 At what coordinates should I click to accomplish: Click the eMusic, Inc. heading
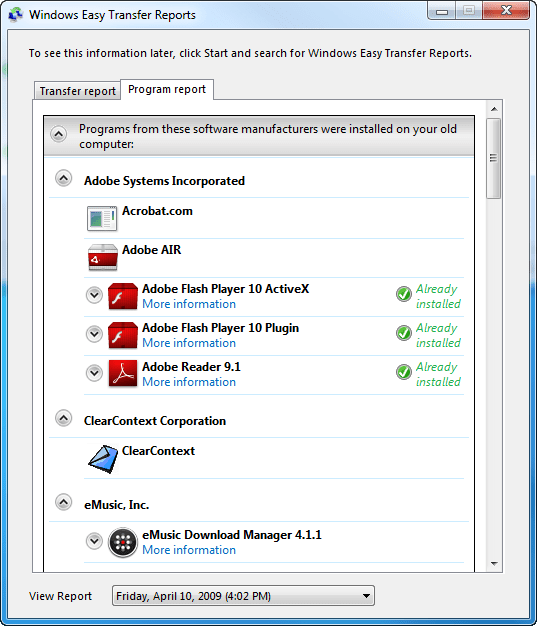tap(117, 505)
